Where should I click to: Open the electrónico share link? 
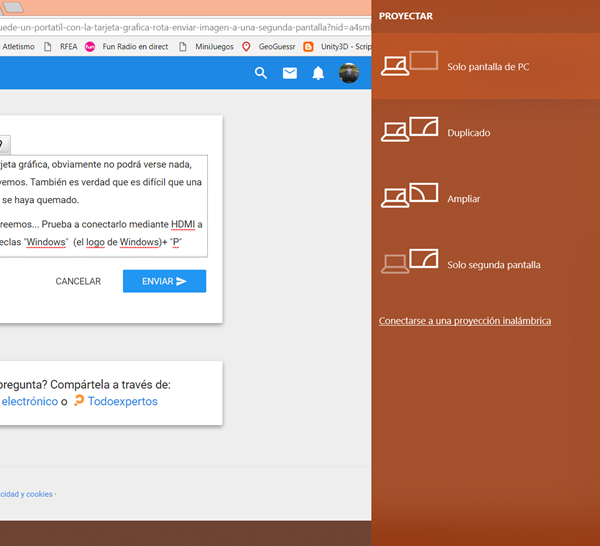[29, 401]
